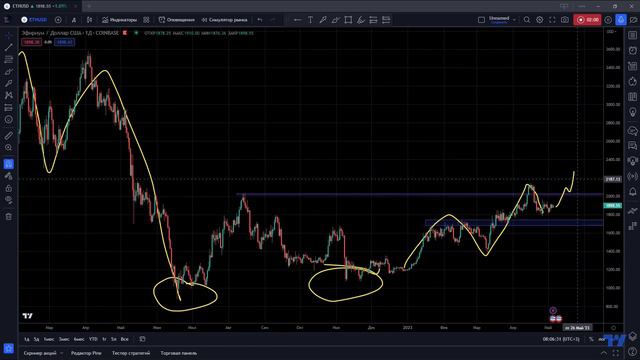640x360 pixels.
Task: Take a chart snapshot with the camera
Action: (564, 20)
